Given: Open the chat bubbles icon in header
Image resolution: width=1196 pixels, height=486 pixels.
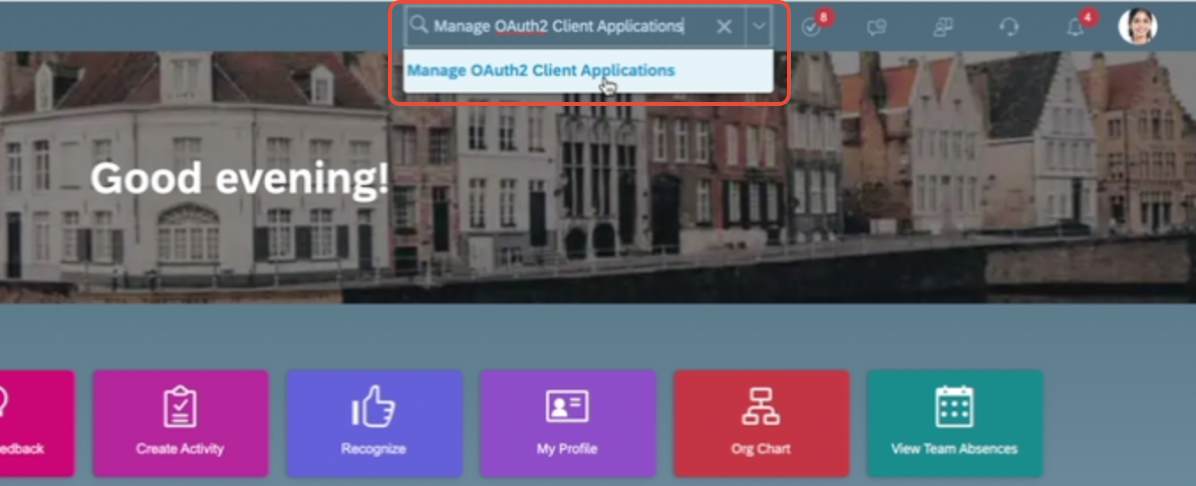Looking at the screenshot, I should tap(876, 27).
